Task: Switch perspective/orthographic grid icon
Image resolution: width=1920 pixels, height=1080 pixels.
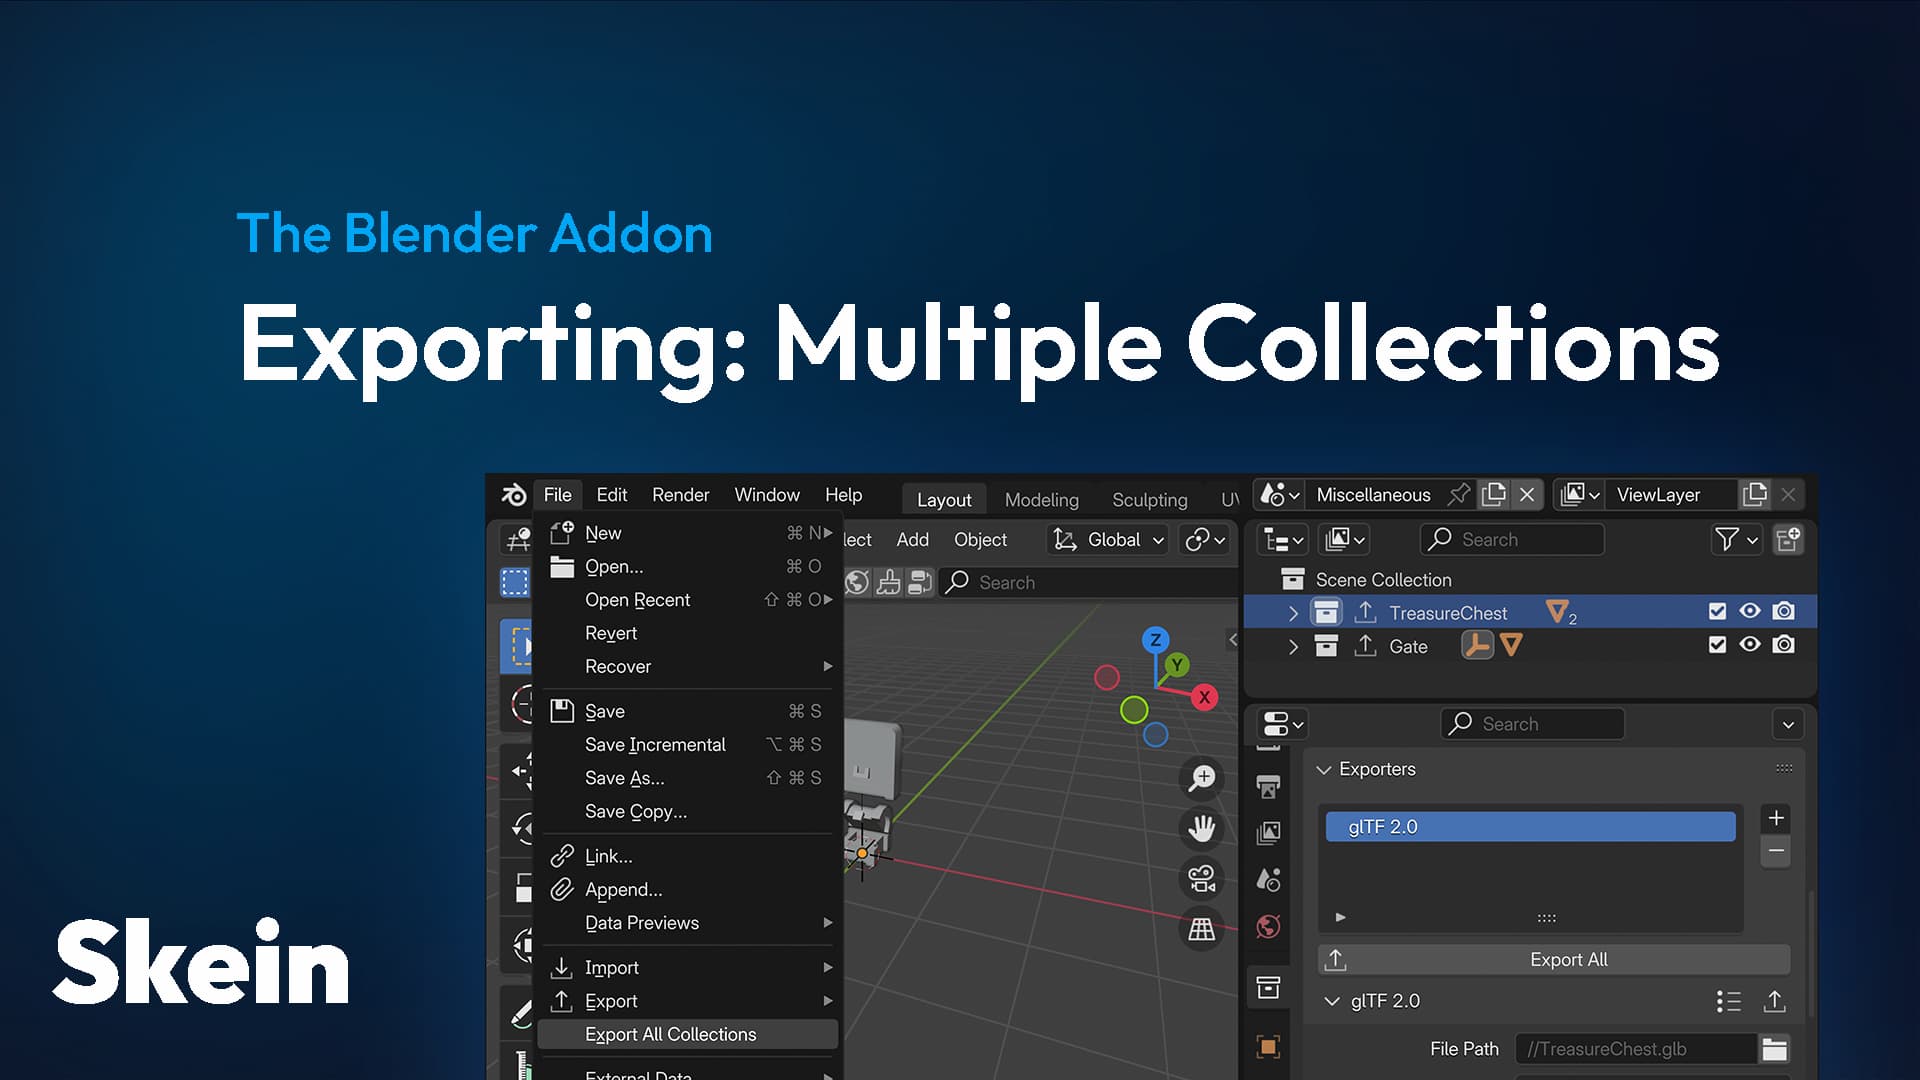Action: (1201, 930)
